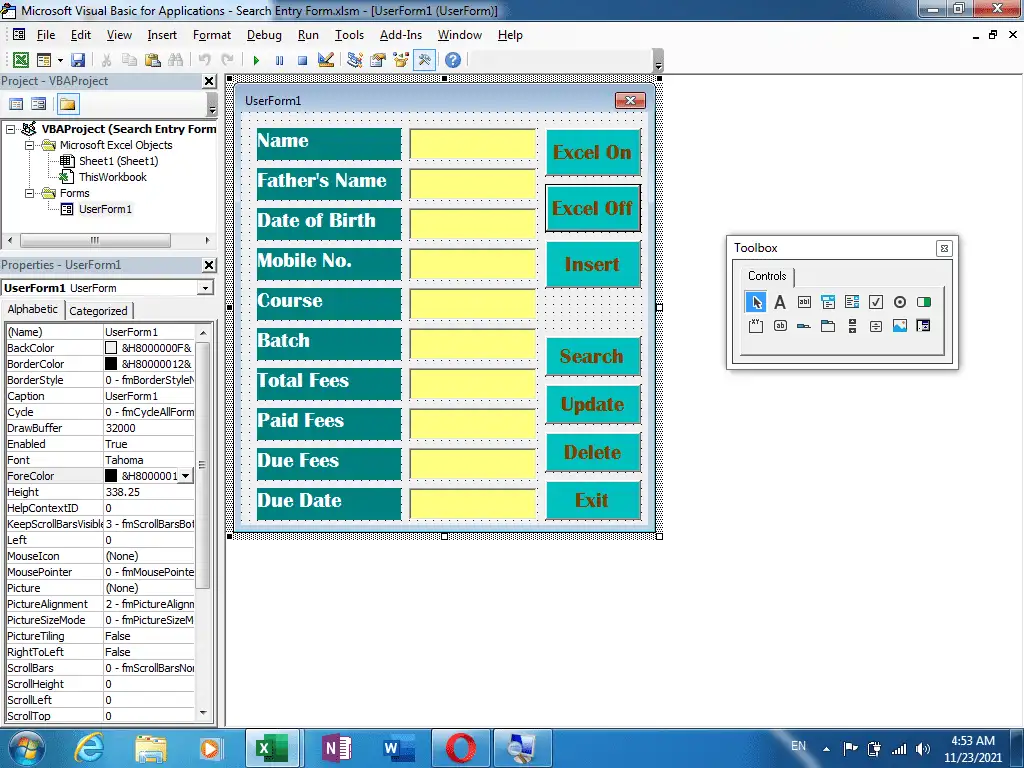Viewport: 1024px width, 768px height.
Task: Toggle the Toolbox toolbar button
Action: pos(424,60)
